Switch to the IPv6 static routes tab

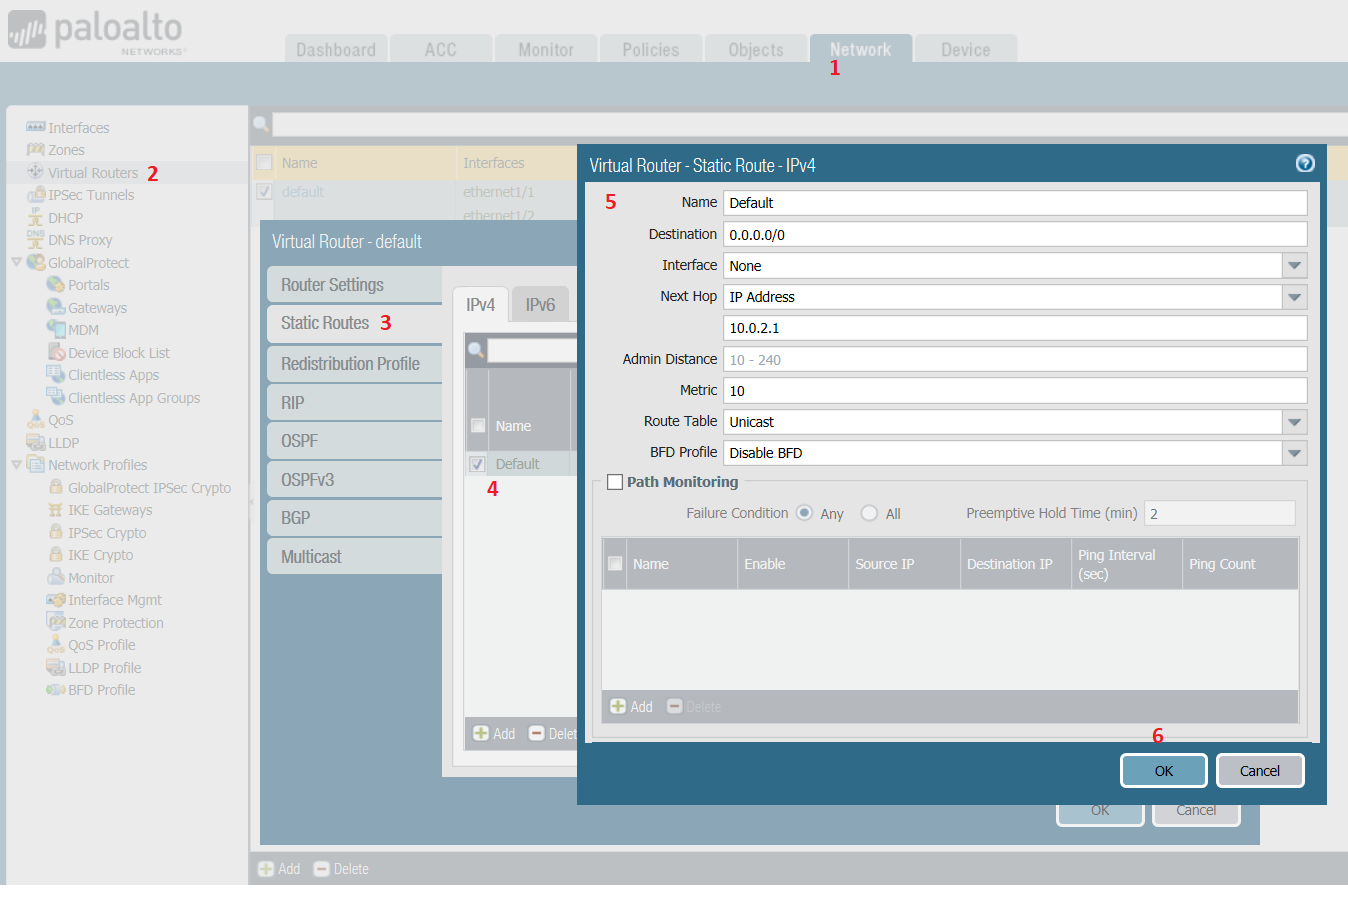[x=540, y=303]
